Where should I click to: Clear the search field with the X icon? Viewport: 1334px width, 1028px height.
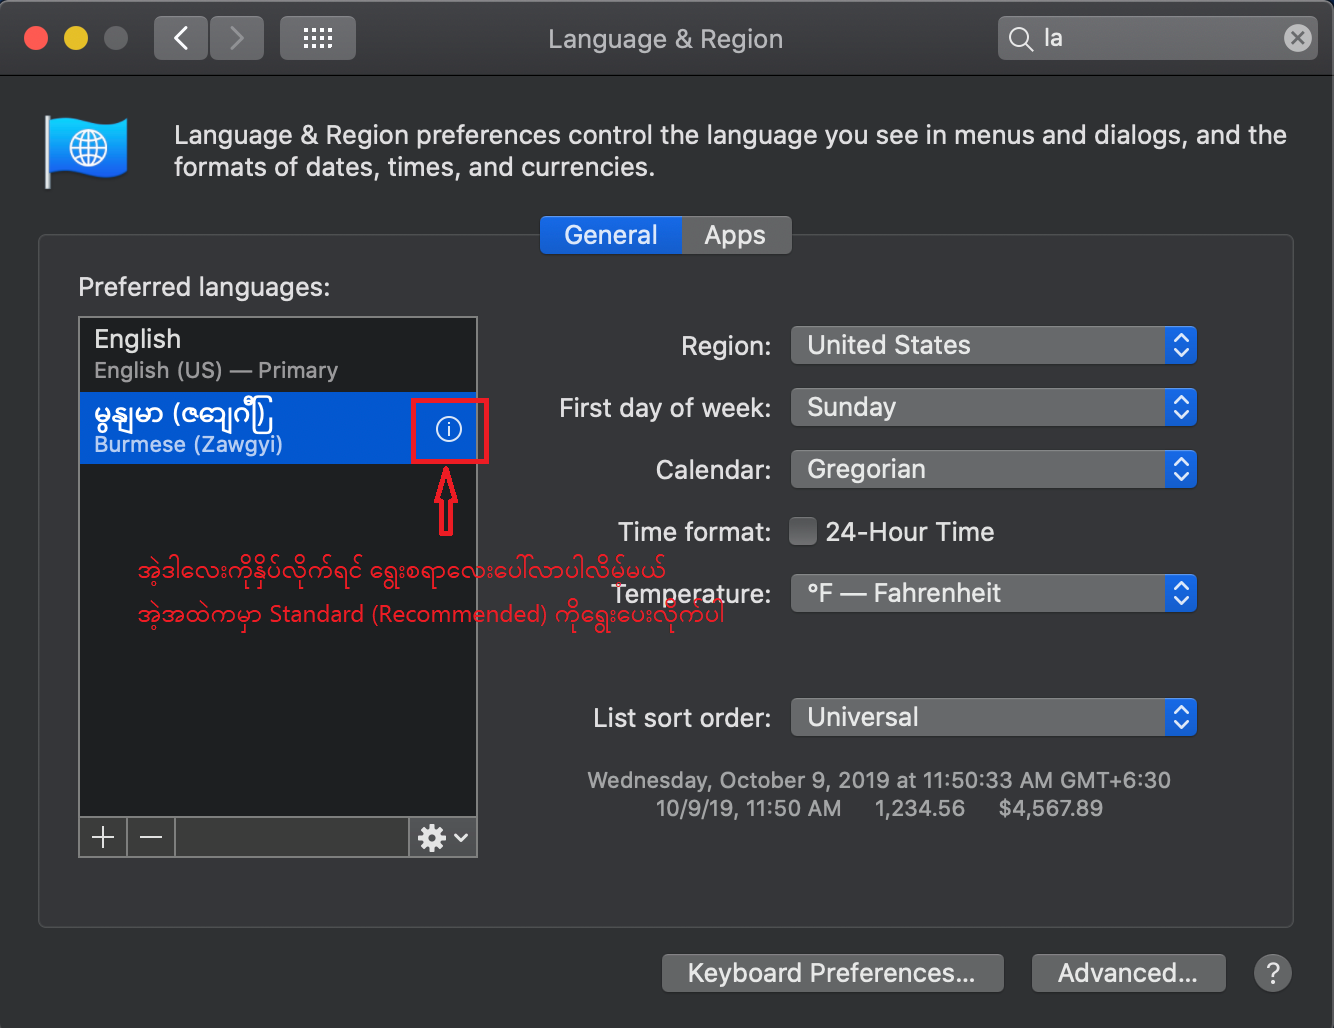1297,38
